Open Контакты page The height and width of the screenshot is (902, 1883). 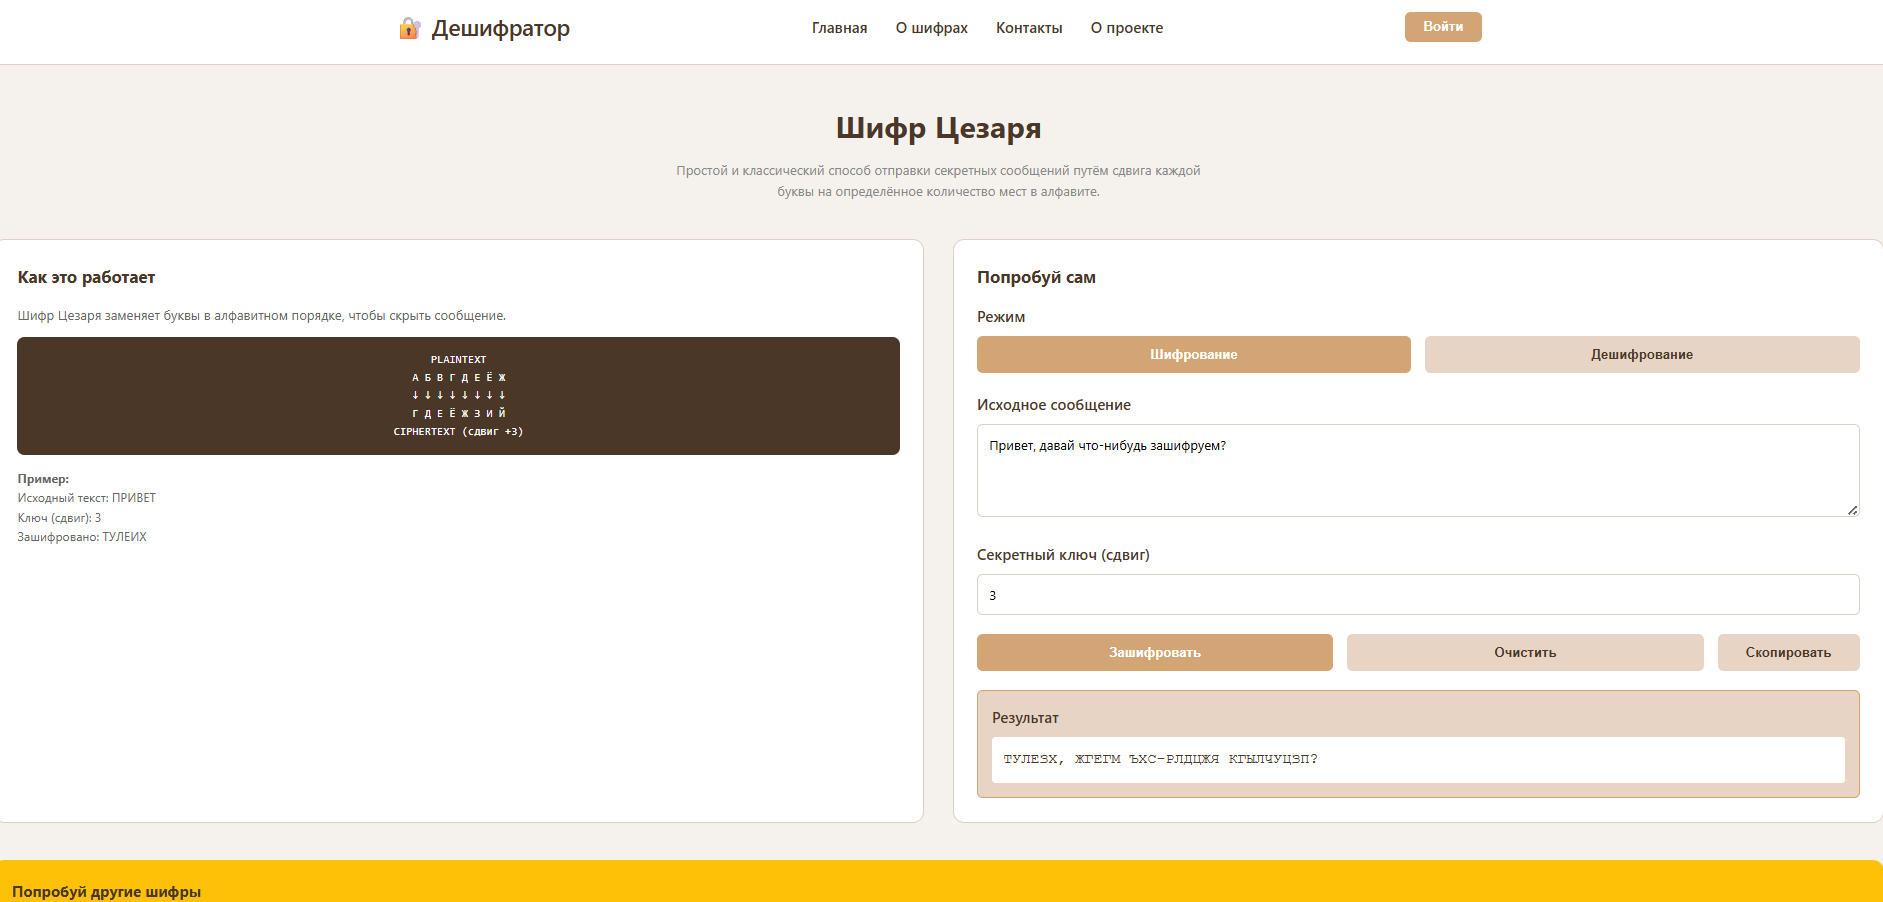click(1029, 28)
